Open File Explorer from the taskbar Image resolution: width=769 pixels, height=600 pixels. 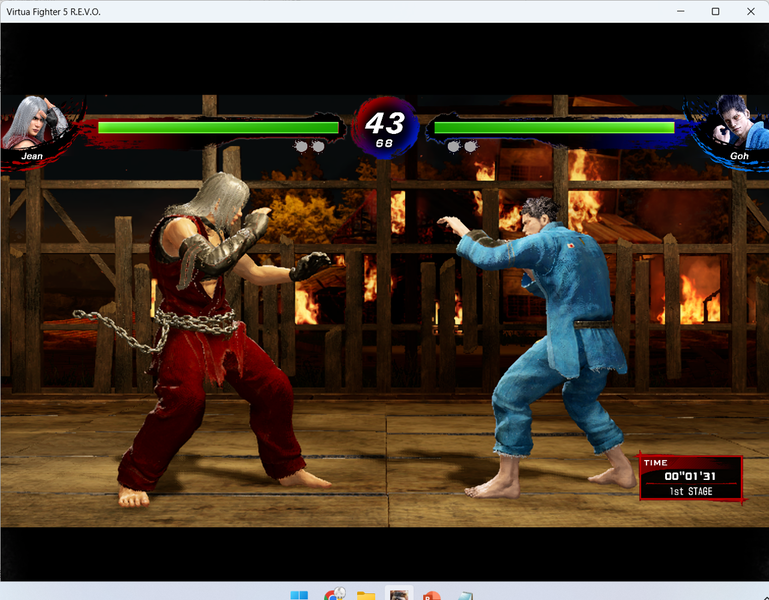click(366, 596)
